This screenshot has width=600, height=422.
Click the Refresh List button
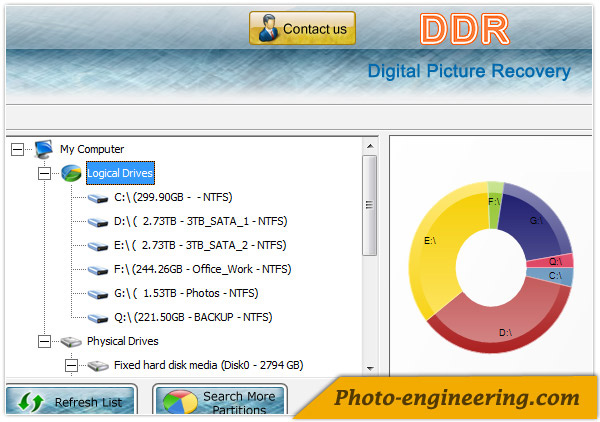71,400
